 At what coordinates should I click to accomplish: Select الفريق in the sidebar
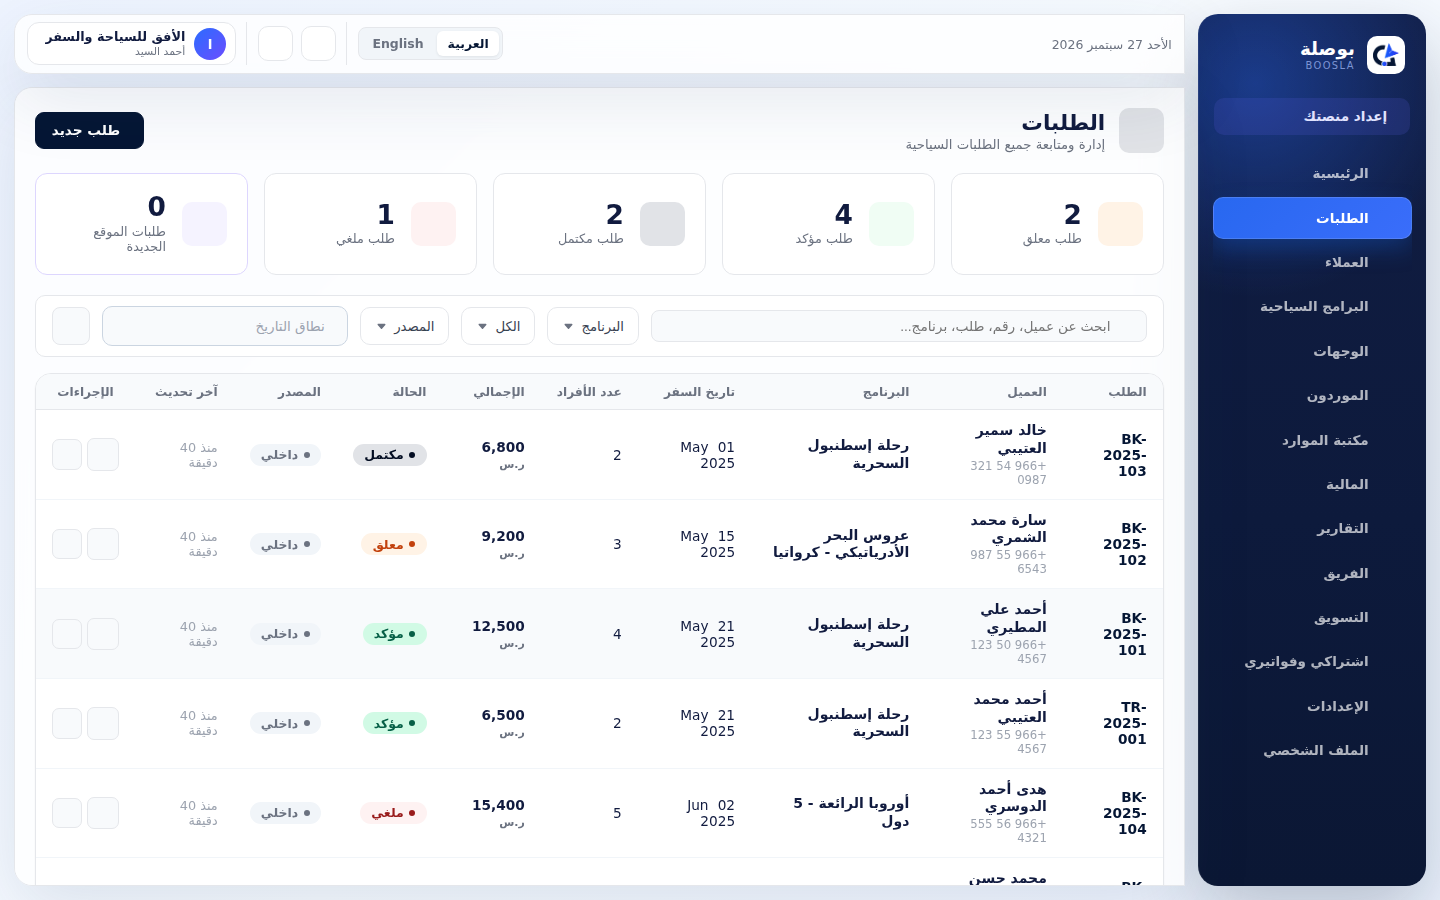pyautogui.click(x=1312, y=574)
